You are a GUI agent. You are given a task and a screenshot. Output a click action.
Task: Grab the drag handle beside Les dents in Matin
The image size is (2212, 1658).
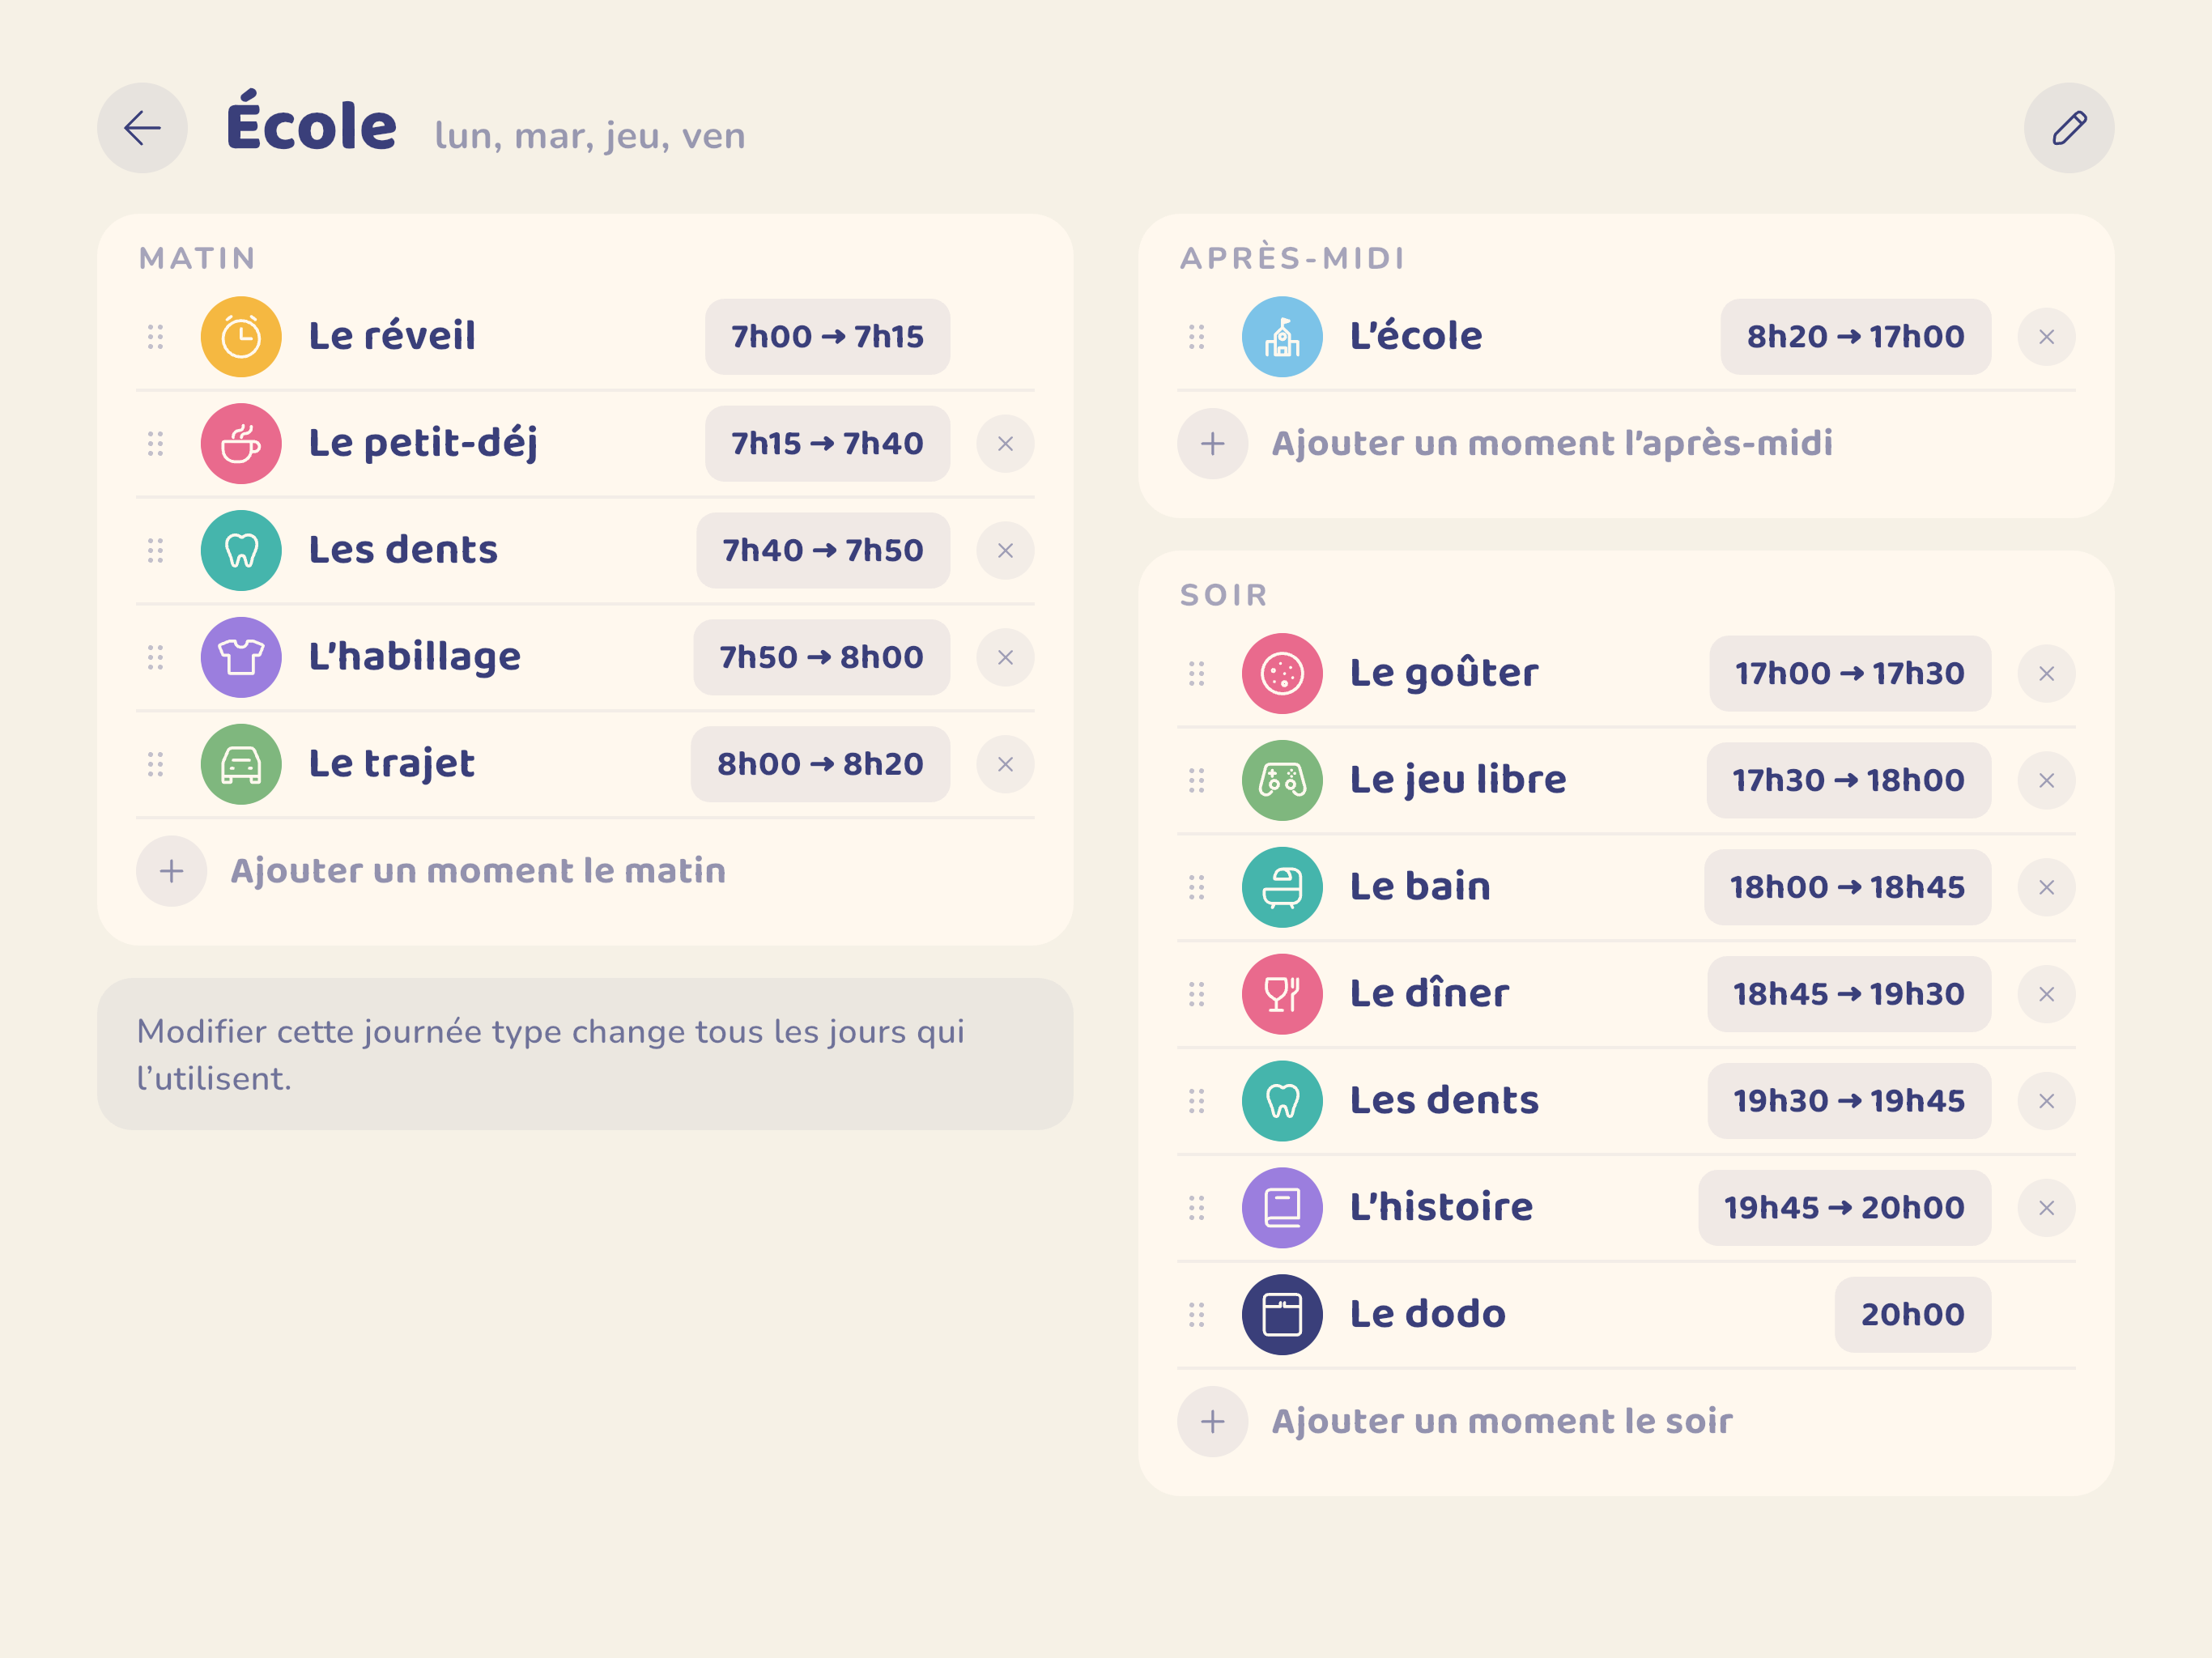[155, 551]
